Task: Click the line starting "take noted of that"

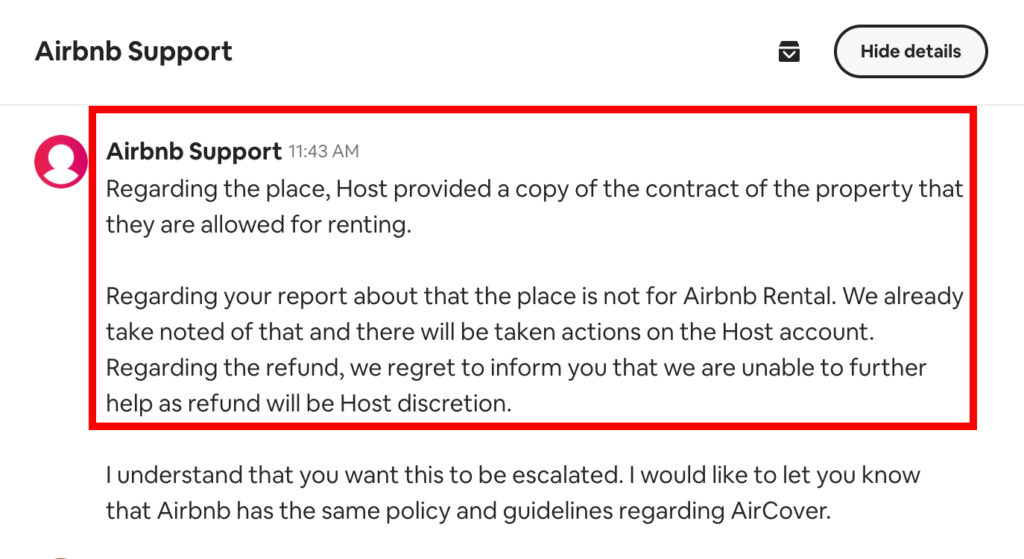Action: [x=490, y=332]
